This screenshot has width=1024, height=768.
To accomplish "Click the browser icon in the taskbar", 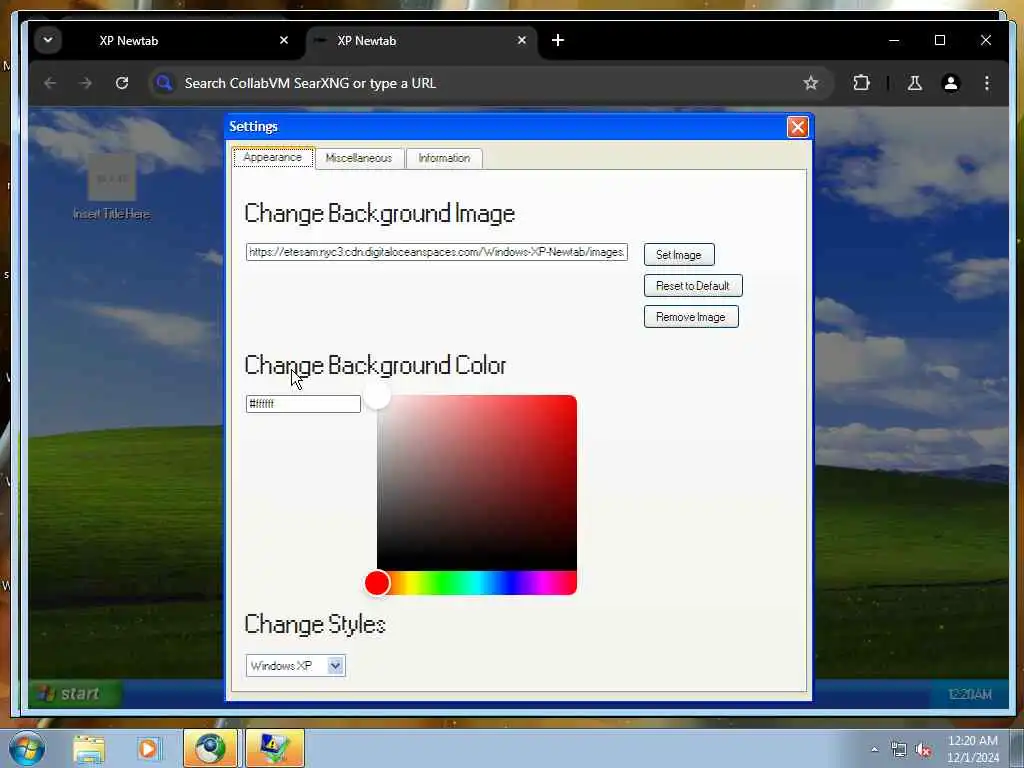I will (210, 748).
